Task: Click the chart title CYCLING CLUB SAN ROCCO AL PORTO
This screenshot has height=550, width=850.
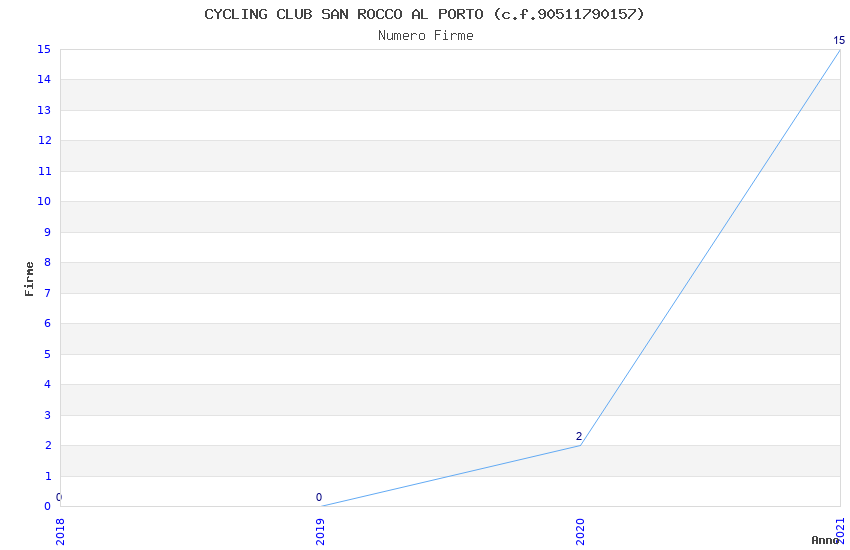Action: click(424, 14)
